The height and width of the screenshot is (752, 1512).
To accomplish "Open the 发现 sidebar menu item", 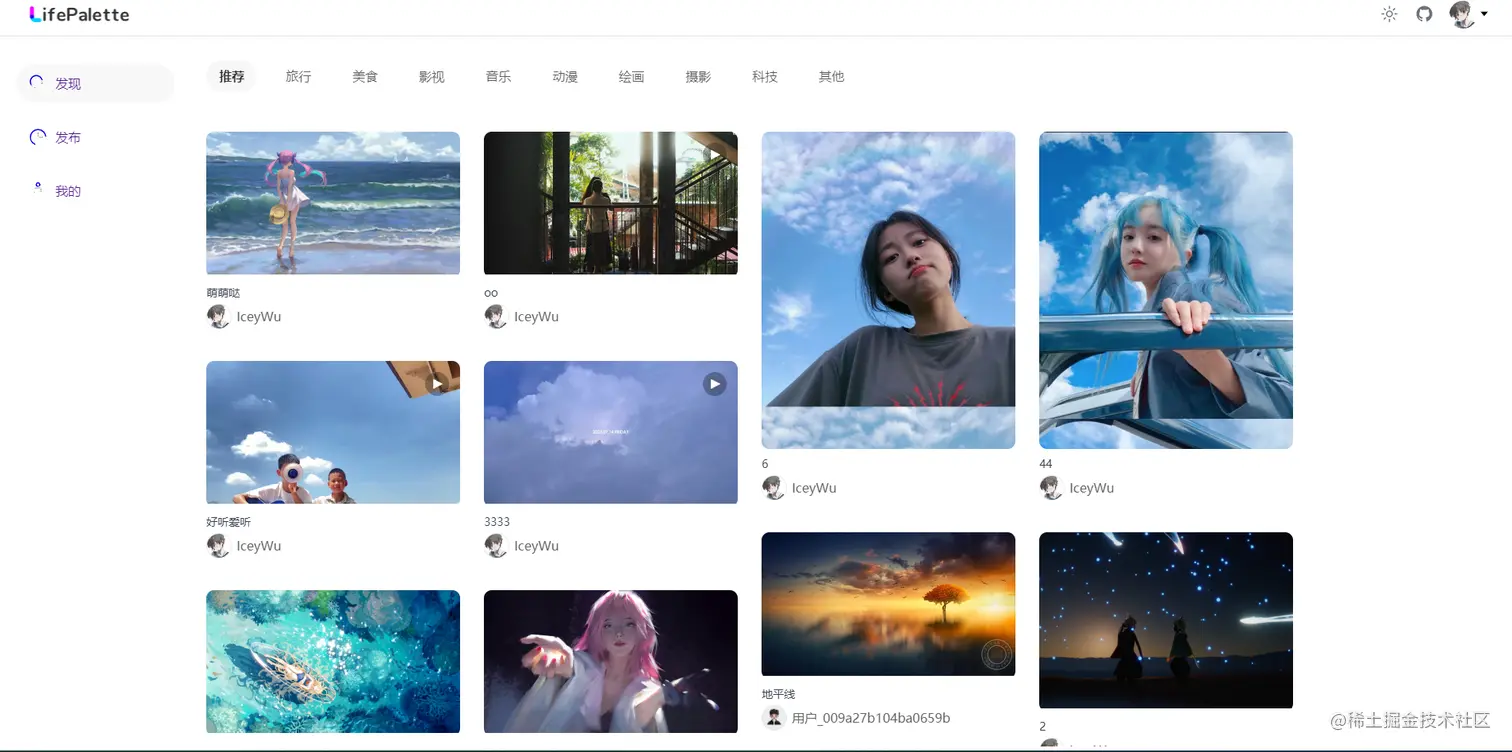I will coord(95,83).
